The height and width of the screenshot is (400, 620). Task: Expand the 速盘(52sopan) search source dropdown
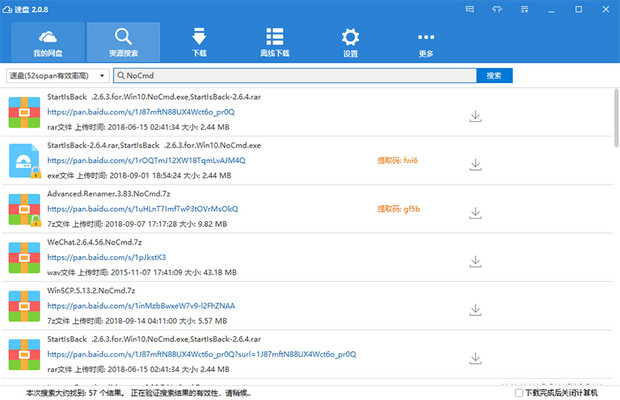coord(58,75)
